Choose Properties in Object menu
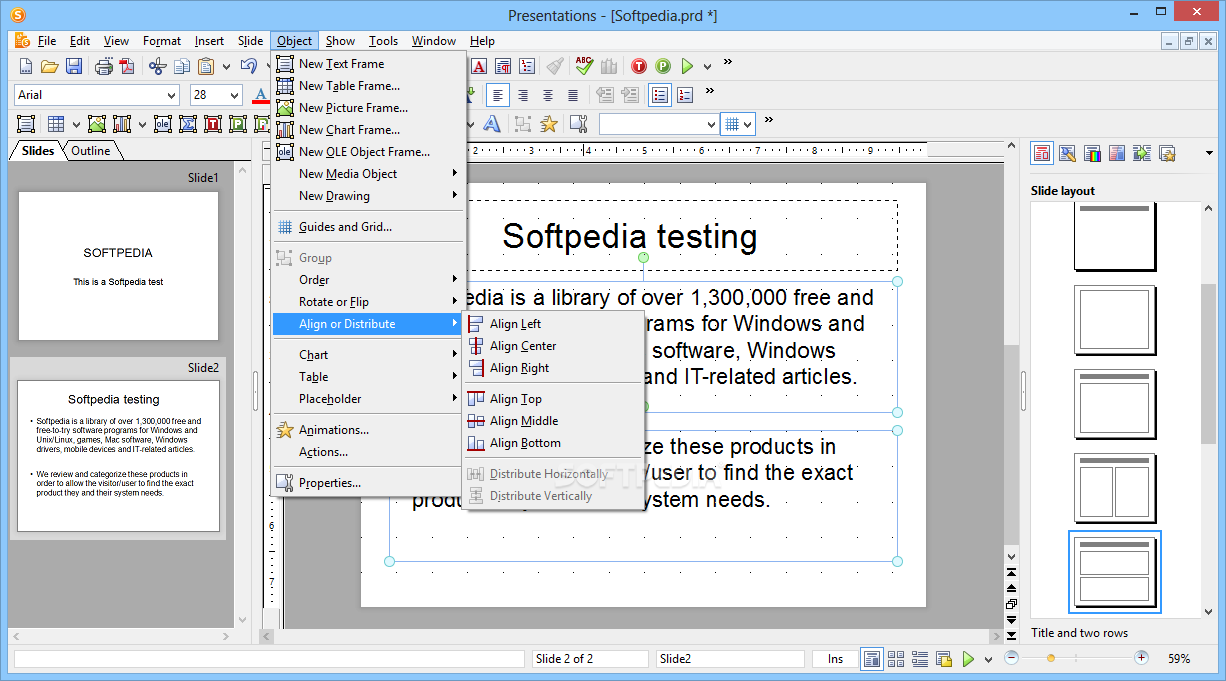The image size is (1226, 681). (x=369, y=483)
